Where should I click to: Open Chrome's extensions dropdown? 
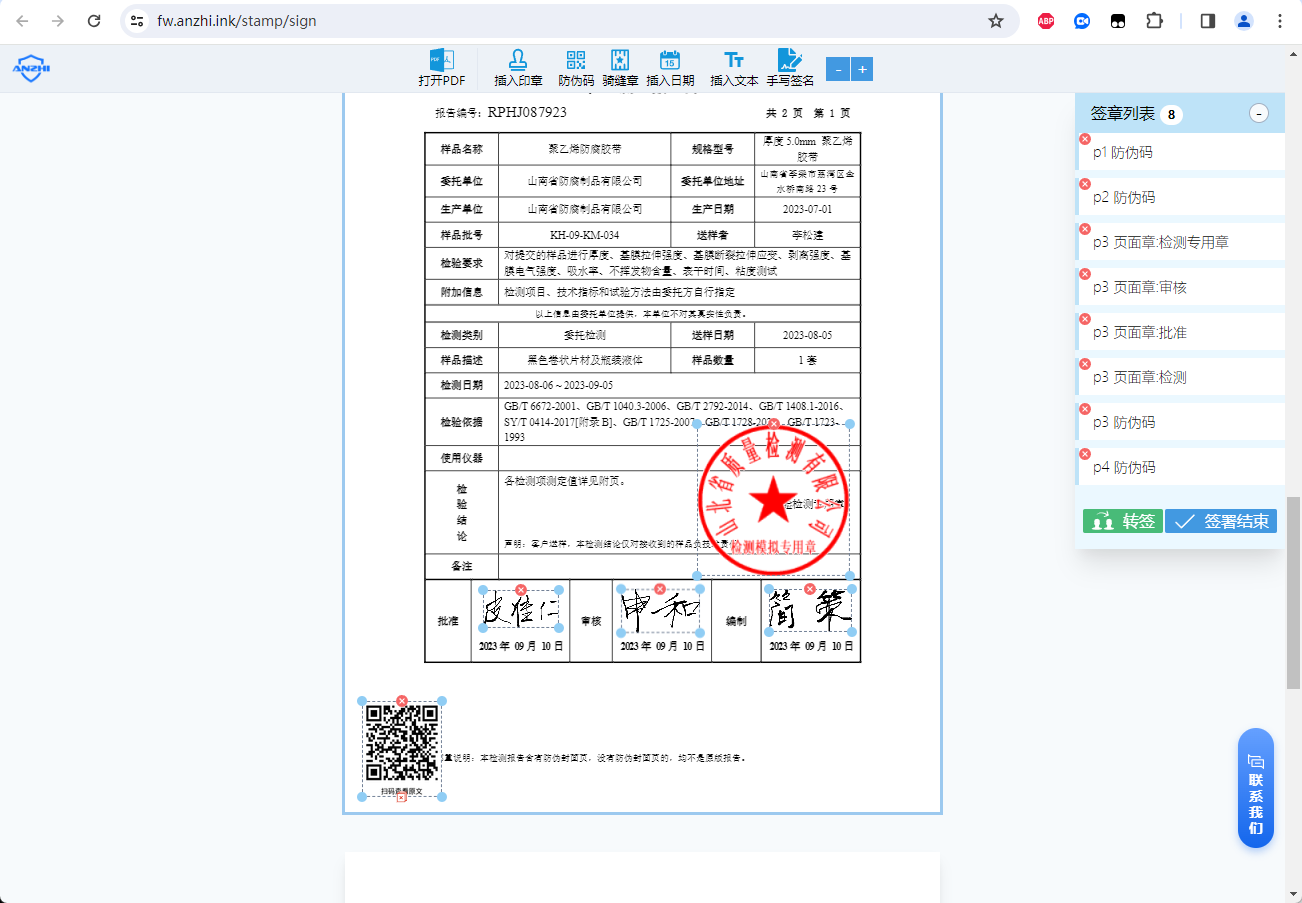pyautogui.click(x=1154, y=20)
